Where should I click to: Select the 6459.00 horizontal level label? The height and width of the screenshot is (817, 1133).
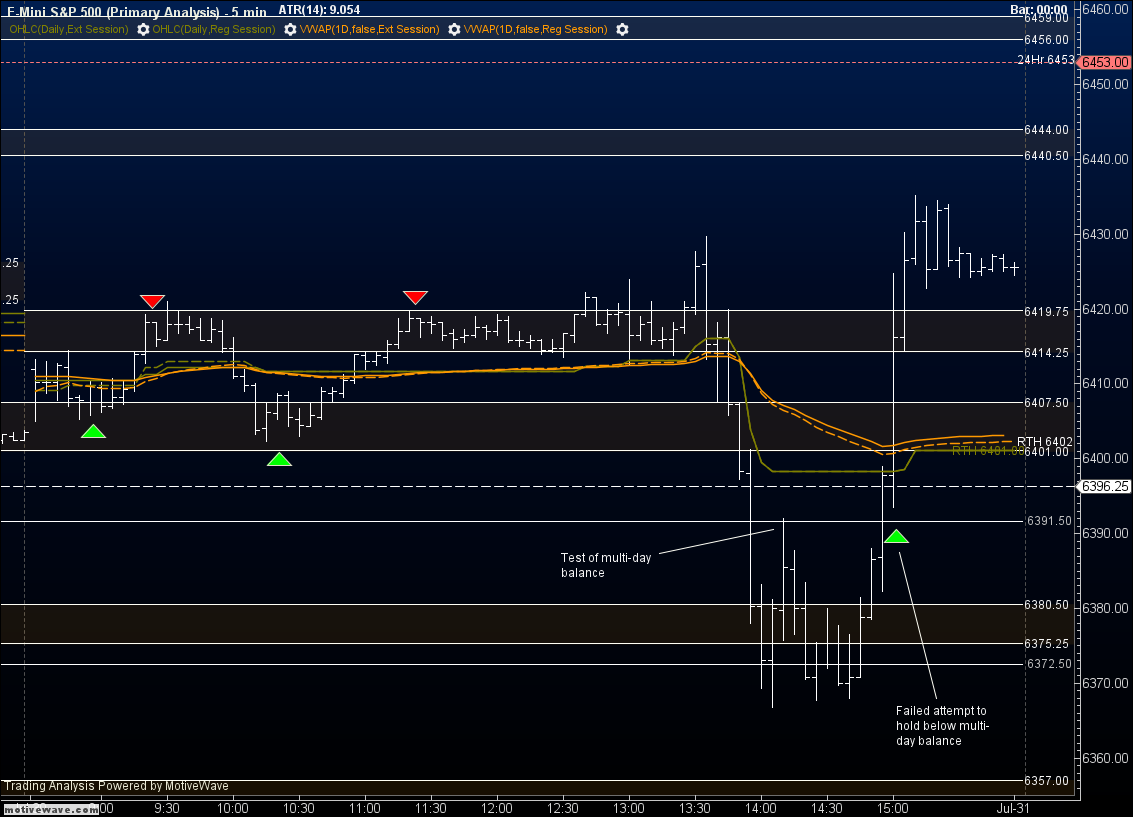click(x=1046, y=17)
